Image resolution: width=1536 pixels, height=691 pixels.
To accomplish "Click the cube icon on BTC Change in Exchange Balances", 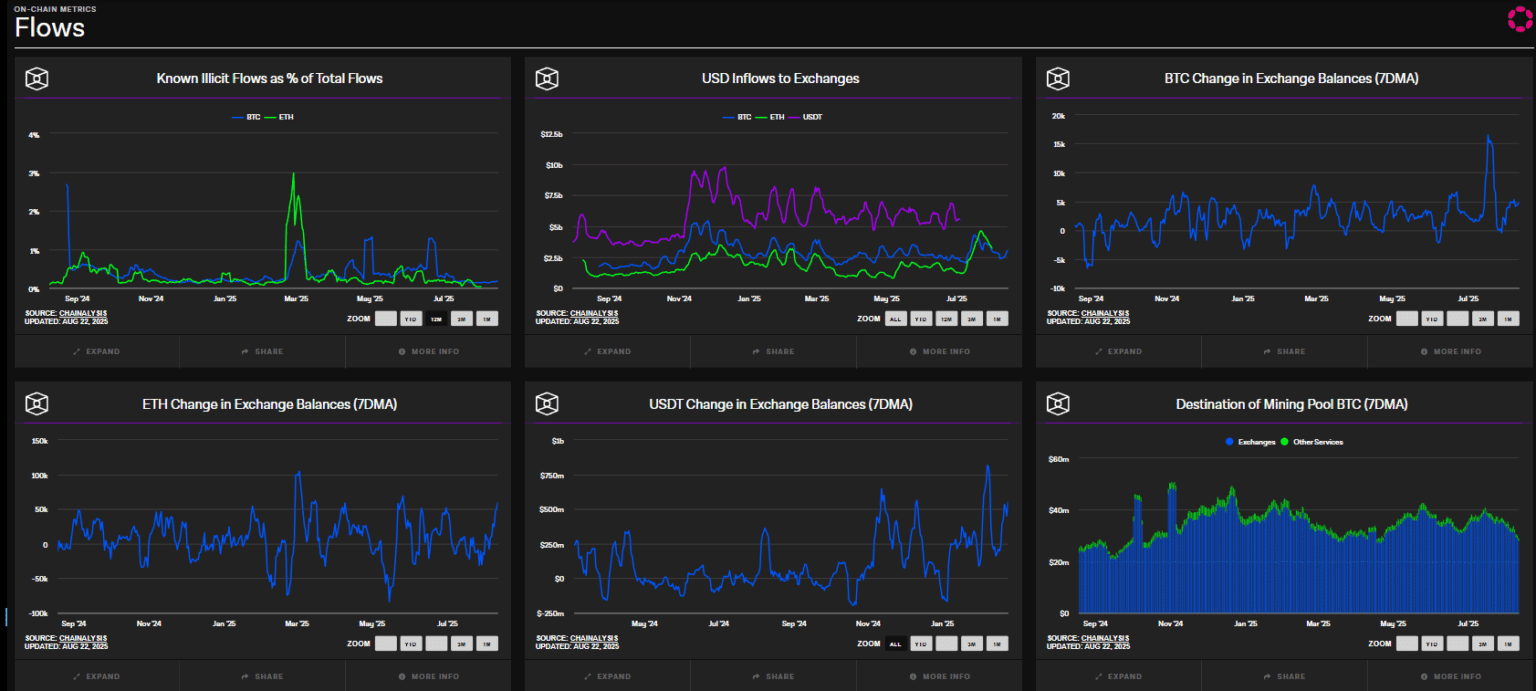I will (1058, 78).
